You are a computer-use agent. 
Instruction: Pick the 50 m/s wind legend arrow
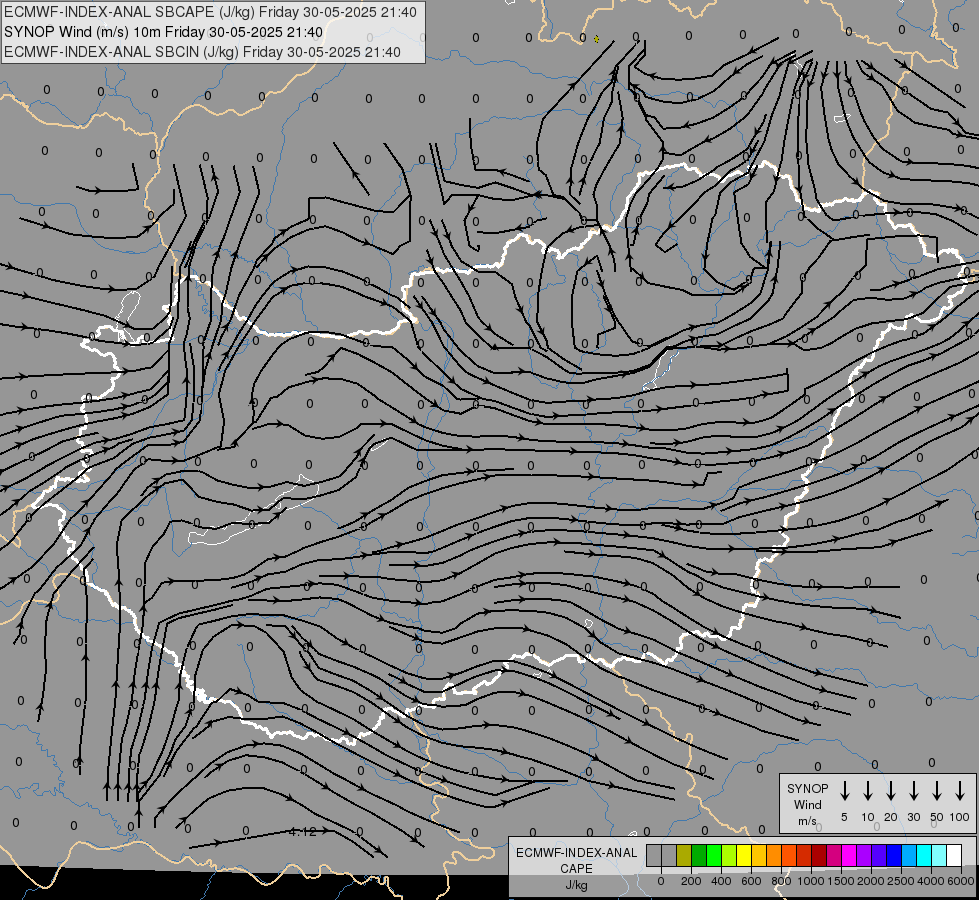(937, 791)
